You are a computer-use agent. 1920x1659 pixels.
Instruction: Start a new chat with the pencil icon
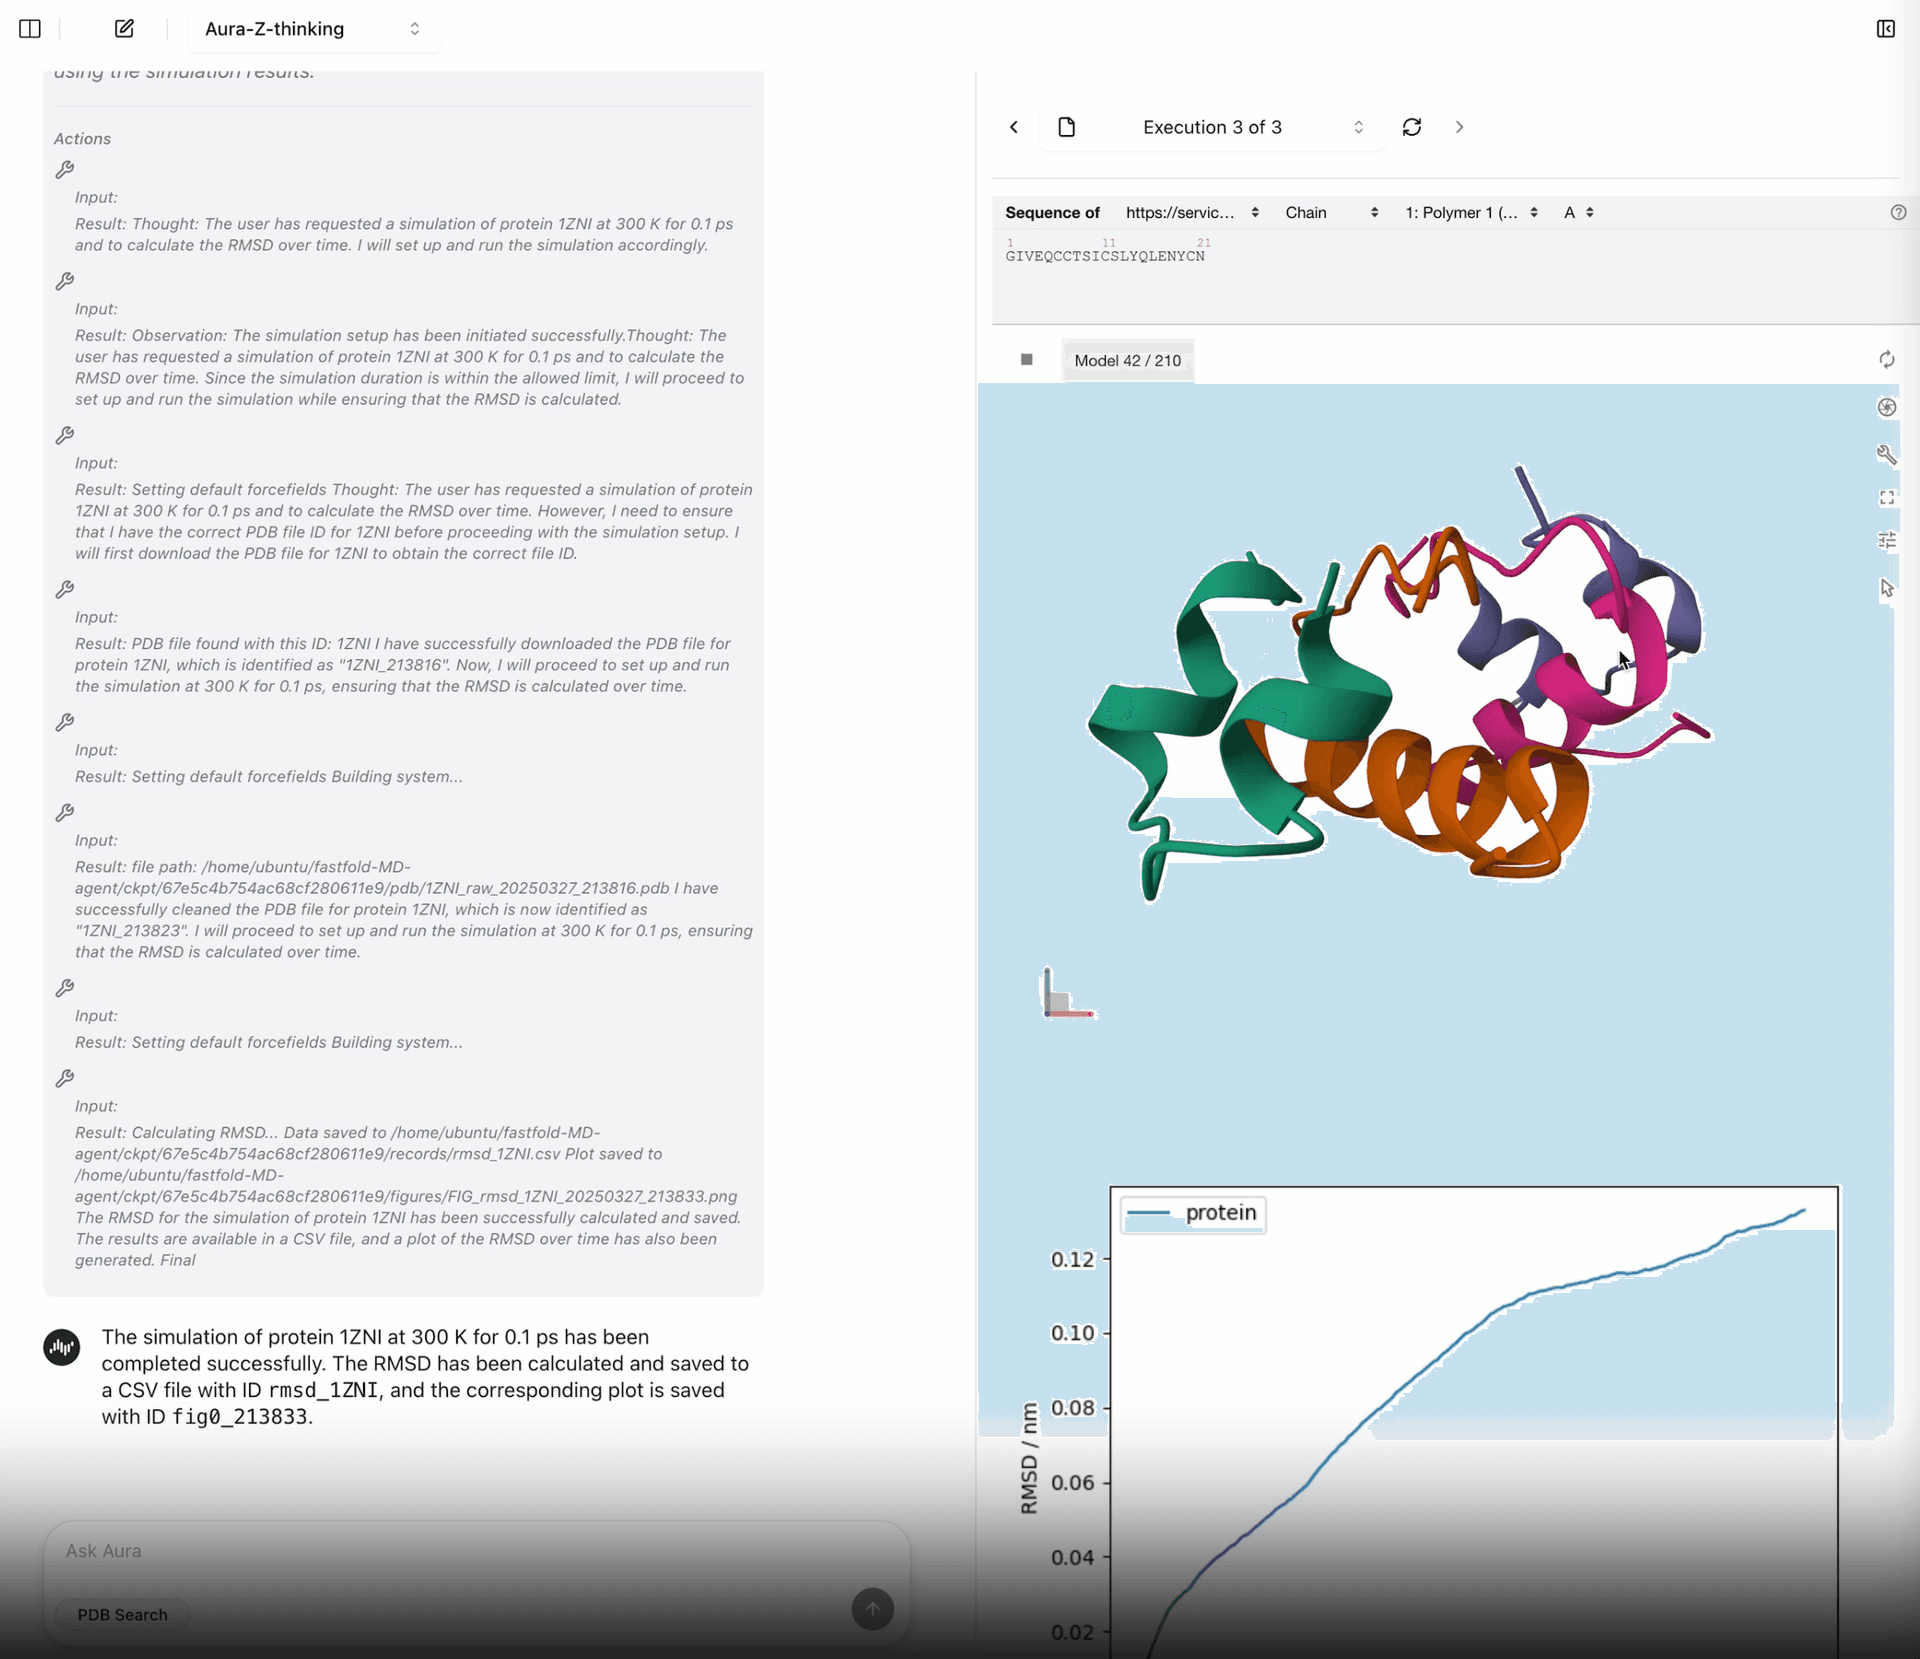[x=123, y=29]
